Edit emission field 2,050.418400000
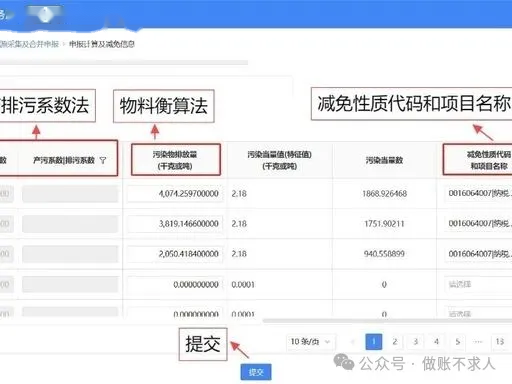Screen dimensions: 512x384 pyautogui.click(x=175, y=254)
